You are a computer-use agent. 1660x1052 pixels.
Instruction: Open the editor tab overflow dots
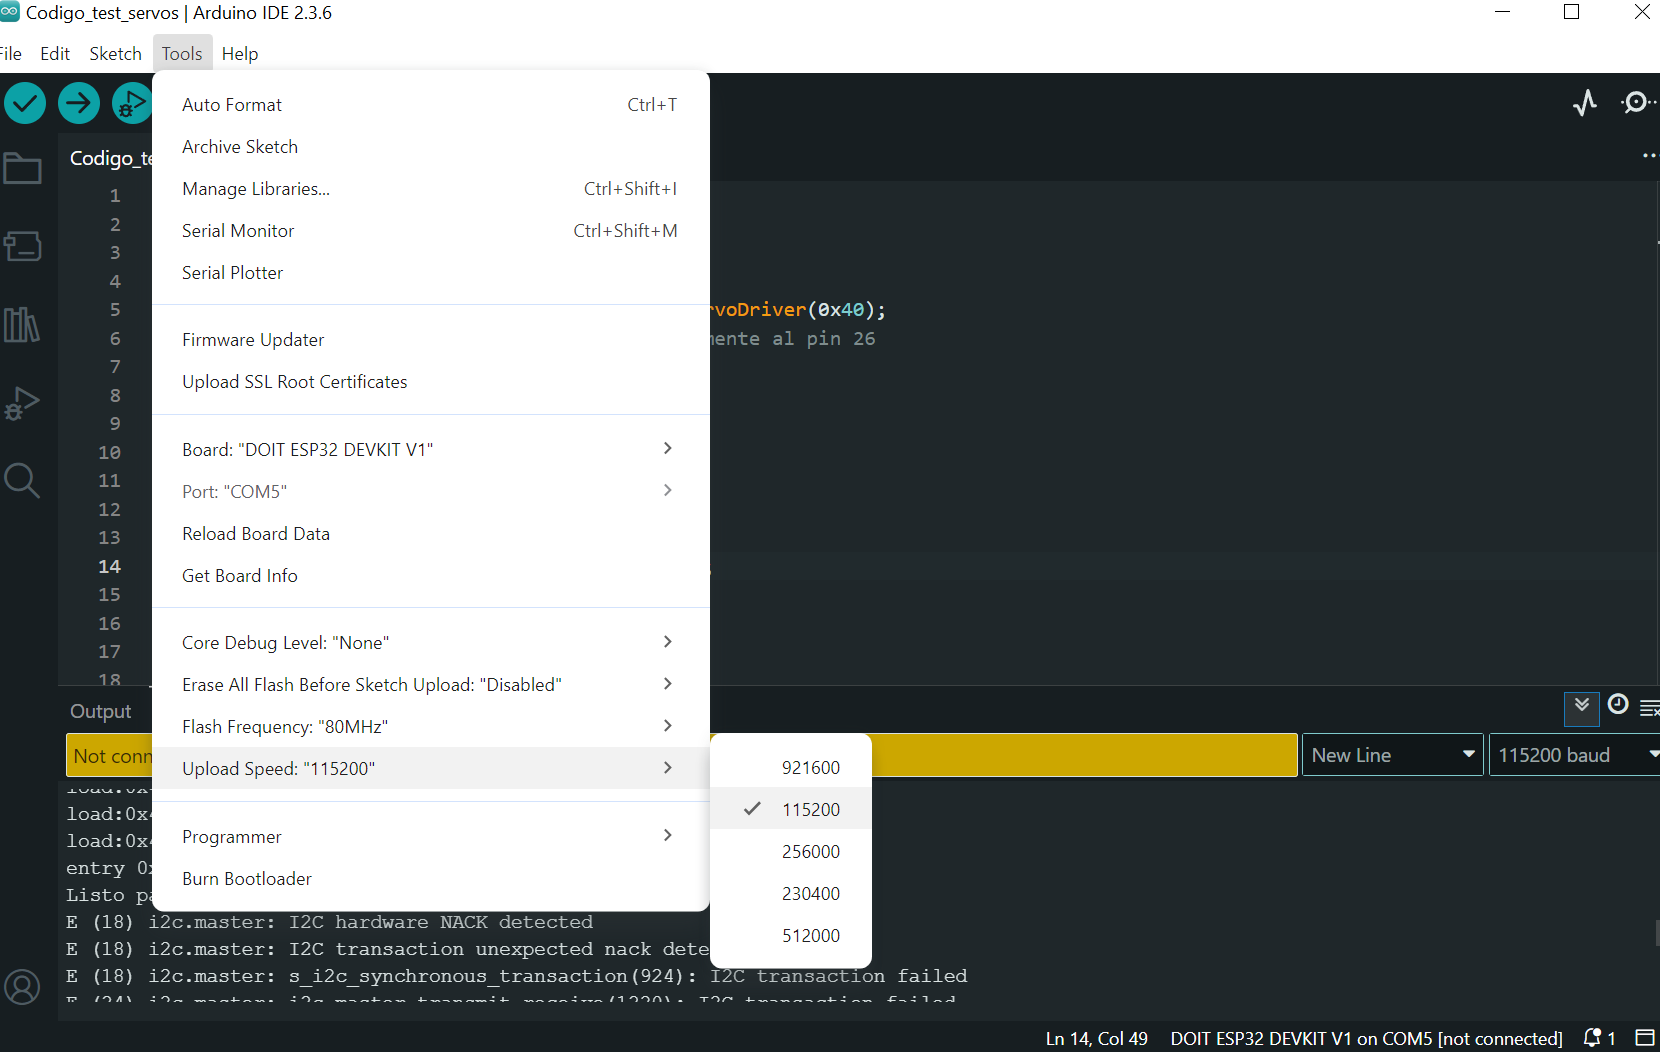point(1649,156)
